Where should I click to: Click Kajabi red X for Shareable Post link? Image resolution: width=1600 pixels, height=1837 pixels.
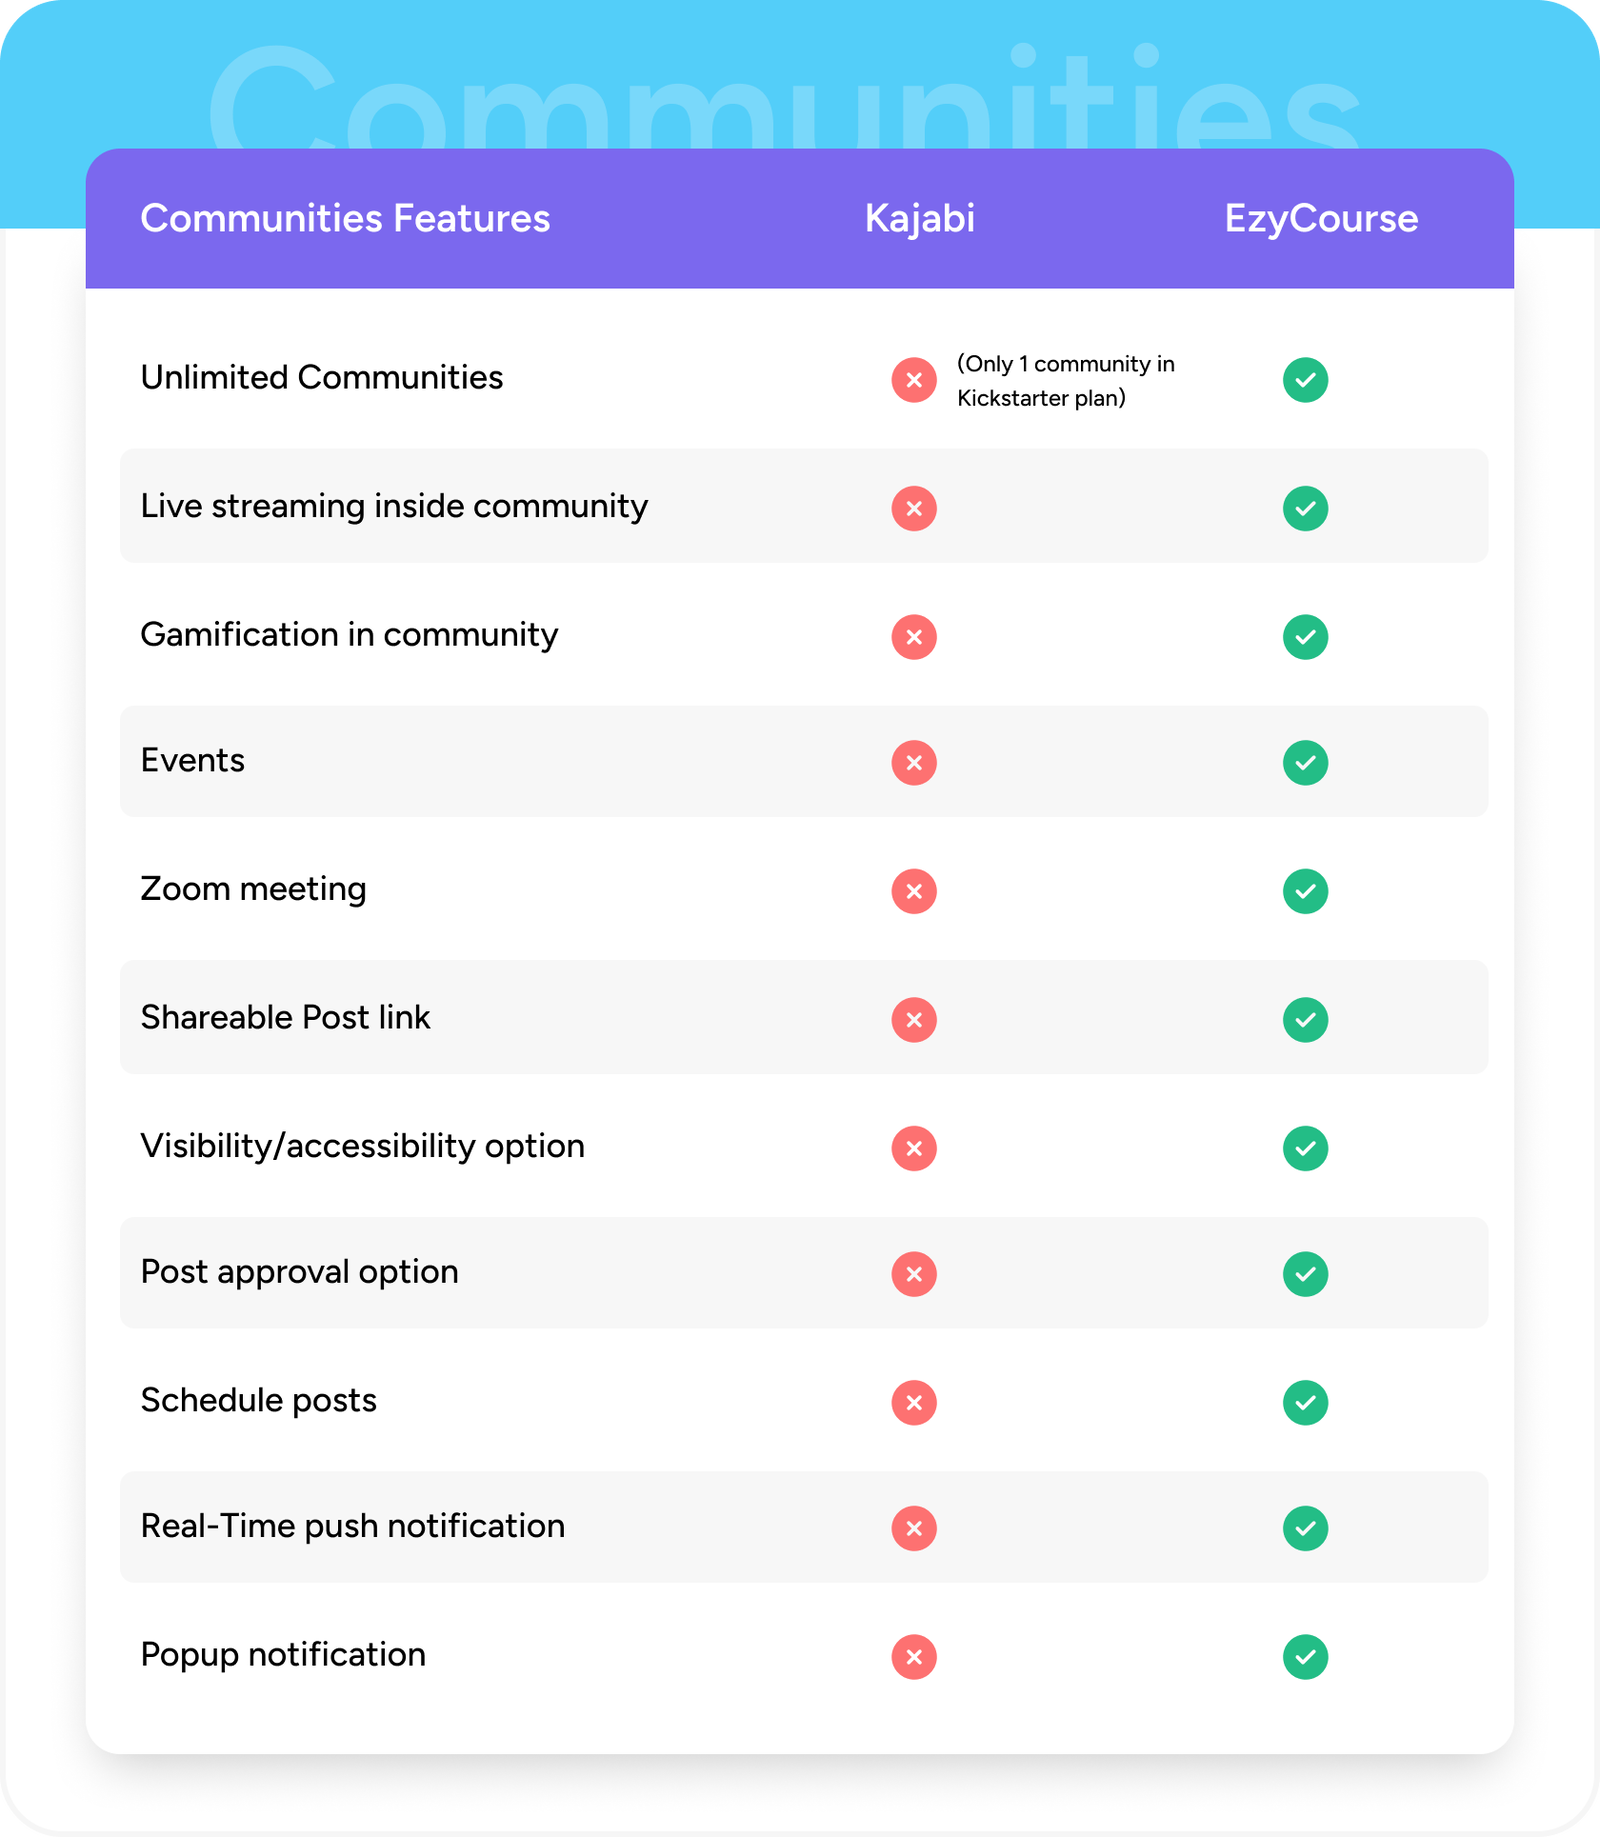(x=914, y=1020)
